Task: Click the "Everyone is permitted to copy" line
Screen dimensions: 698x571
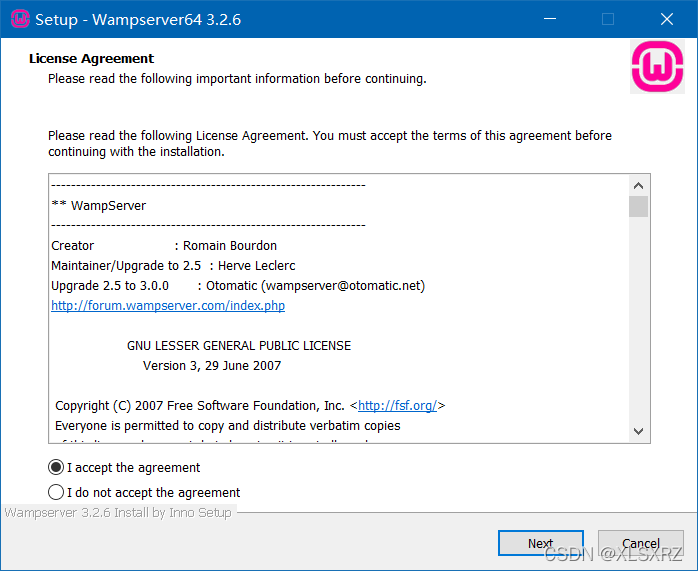Action: pyautogui.click(x=227, y=426)
